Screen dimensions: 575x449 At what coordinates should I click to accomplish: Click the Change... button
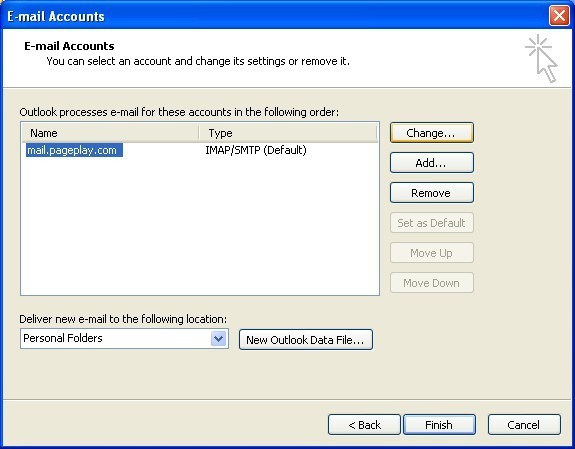(x=432, y=133)
